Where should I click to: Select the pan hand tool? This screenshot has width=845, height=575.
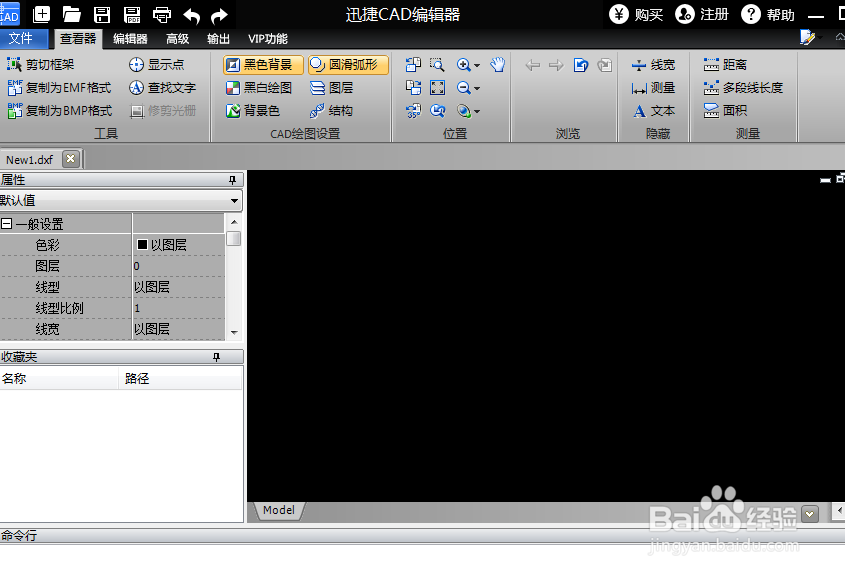click(497, 65)
